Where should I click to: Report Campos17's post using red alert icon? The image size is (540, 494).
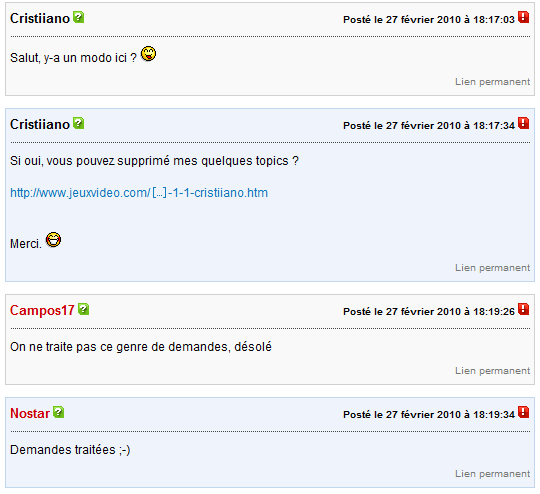[523, 309]
